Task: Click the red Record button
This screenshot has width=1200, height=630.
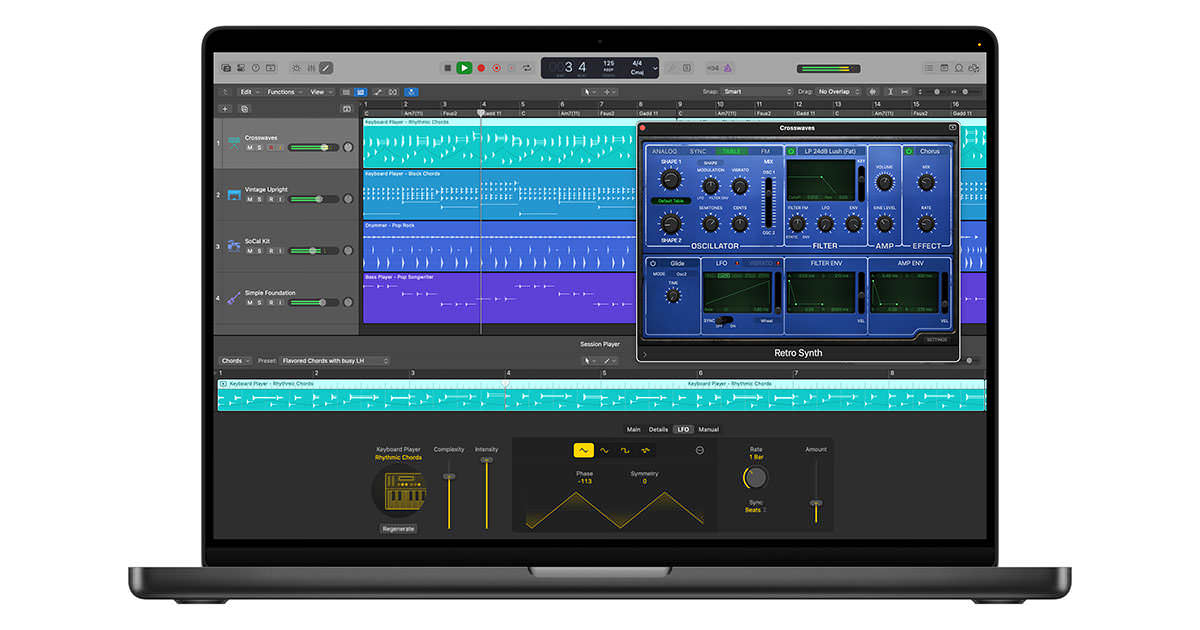Action: (x=480, y=68)
